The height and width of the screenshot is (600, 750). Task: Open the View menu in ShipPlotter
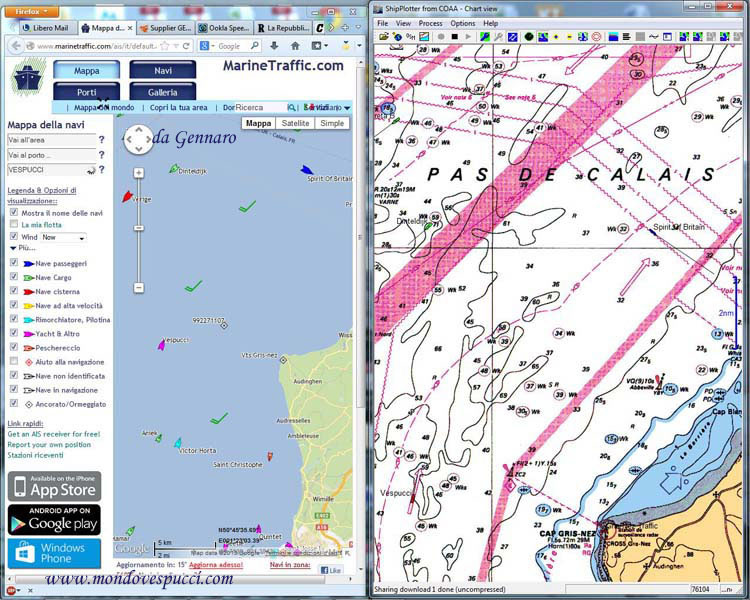403,23
